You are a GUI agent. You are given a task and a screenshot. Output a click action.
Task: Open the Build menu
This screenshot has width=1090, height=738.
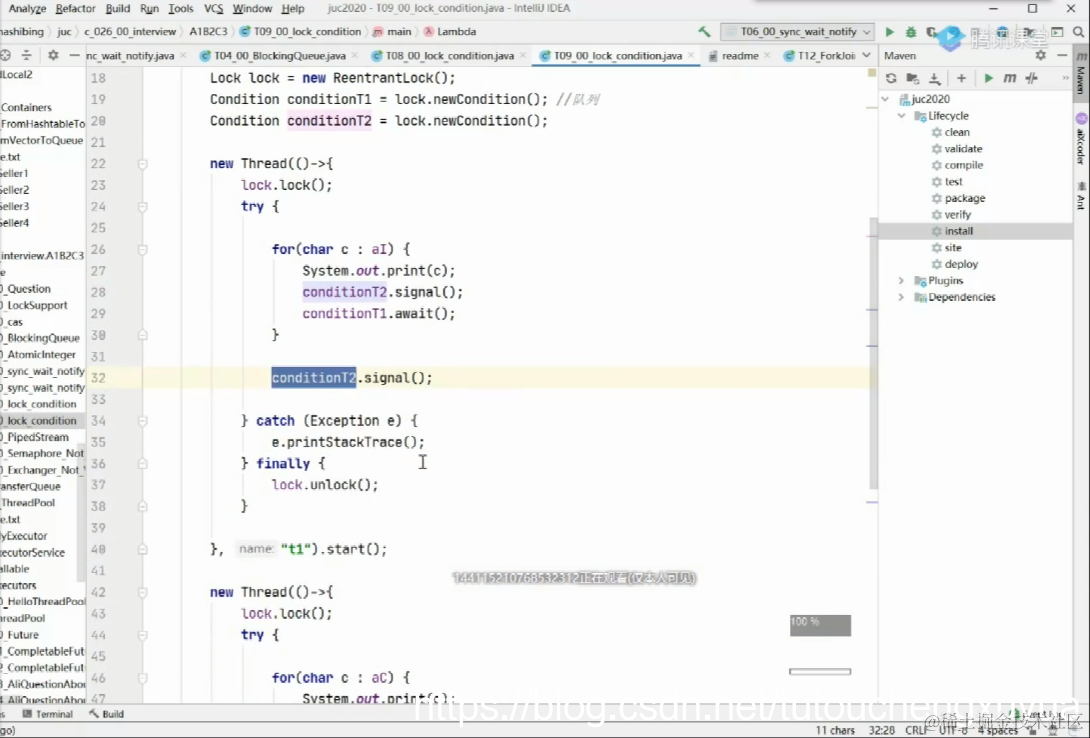[117, 8]
